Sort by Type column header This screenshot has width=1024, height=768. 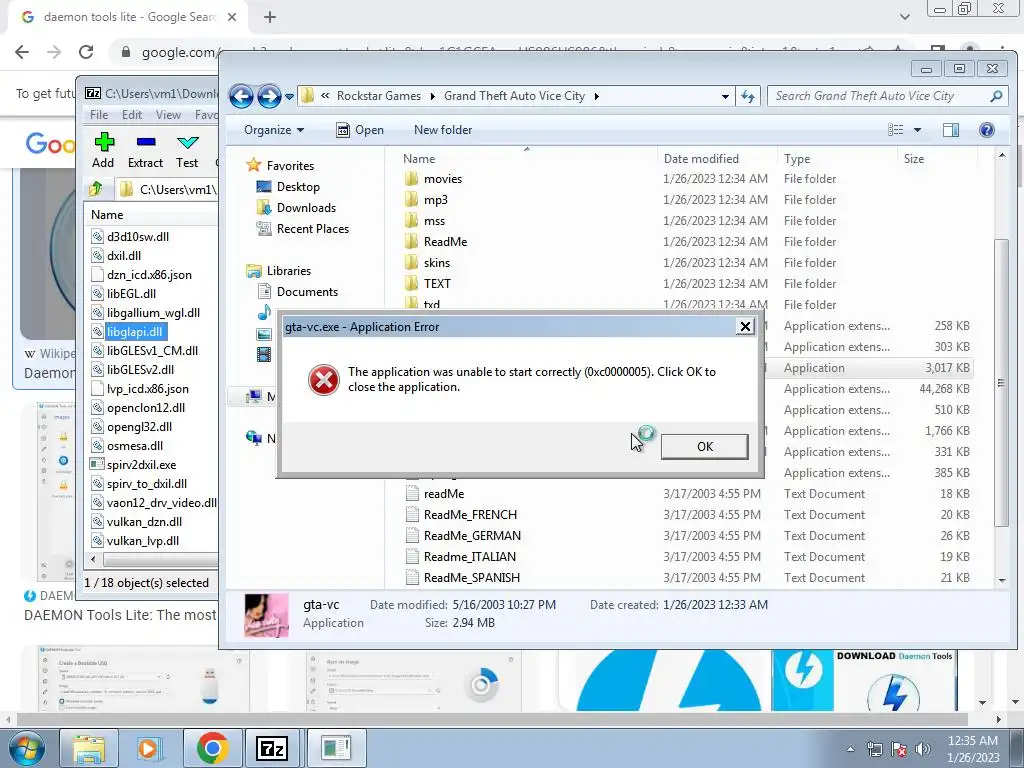click(797, 159)
